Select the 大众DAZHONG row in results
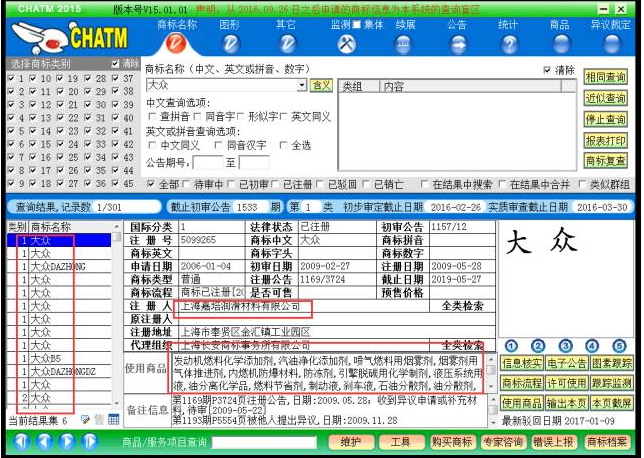 pyautogui.click(x=57, y=267)
